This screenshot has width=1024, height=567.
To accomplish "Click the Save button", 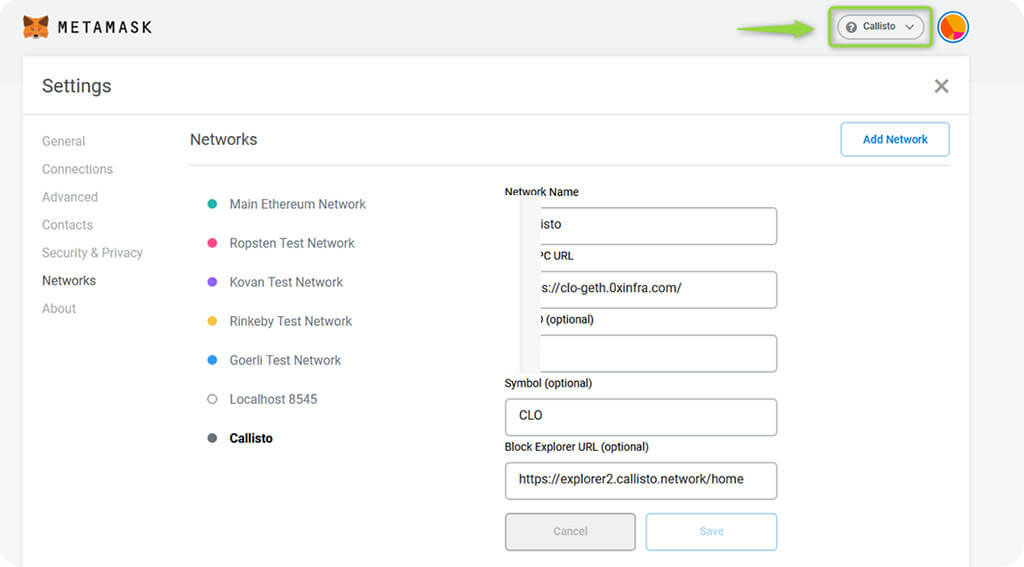I will (x=711, y=532).
